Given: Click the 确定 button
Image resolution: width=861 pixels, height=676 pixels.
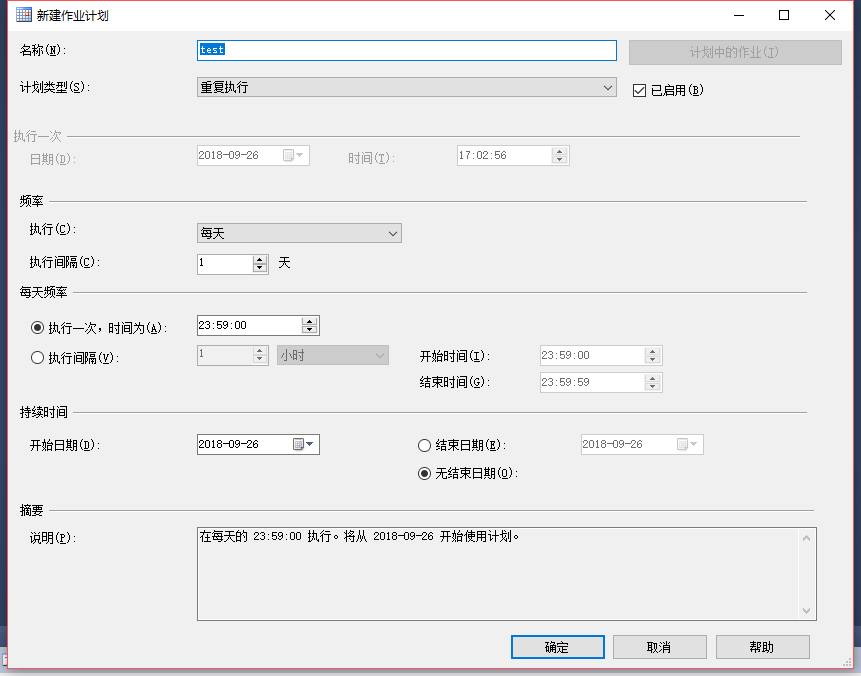Looking at the screenshot, I should point(557,647).
